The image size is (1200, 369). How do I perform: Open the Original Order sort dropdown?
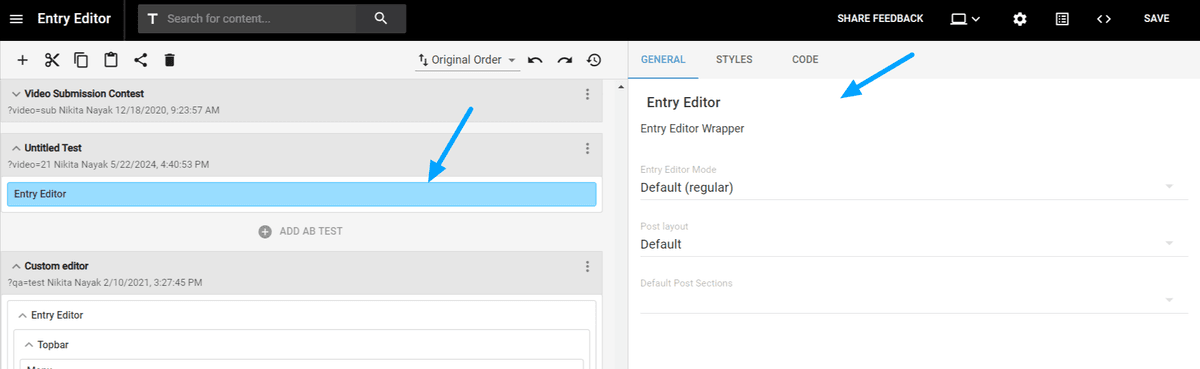click(x=468, y=60)
